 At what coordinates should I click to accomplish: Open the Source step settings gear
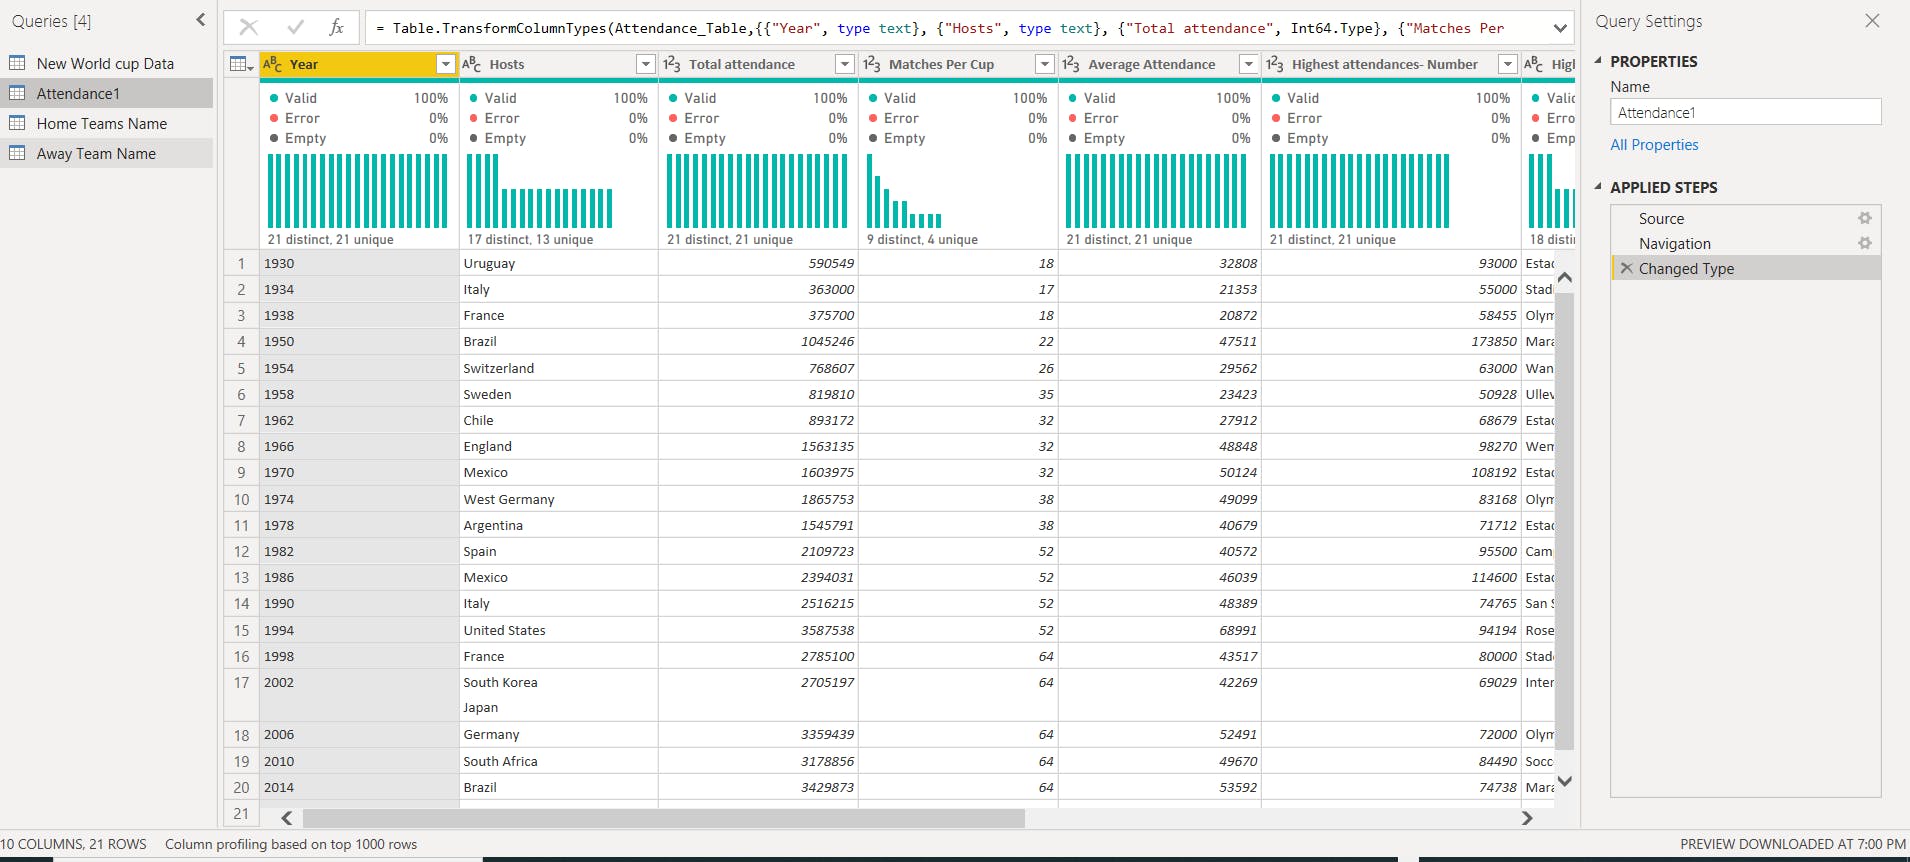tap(1865, 218)
